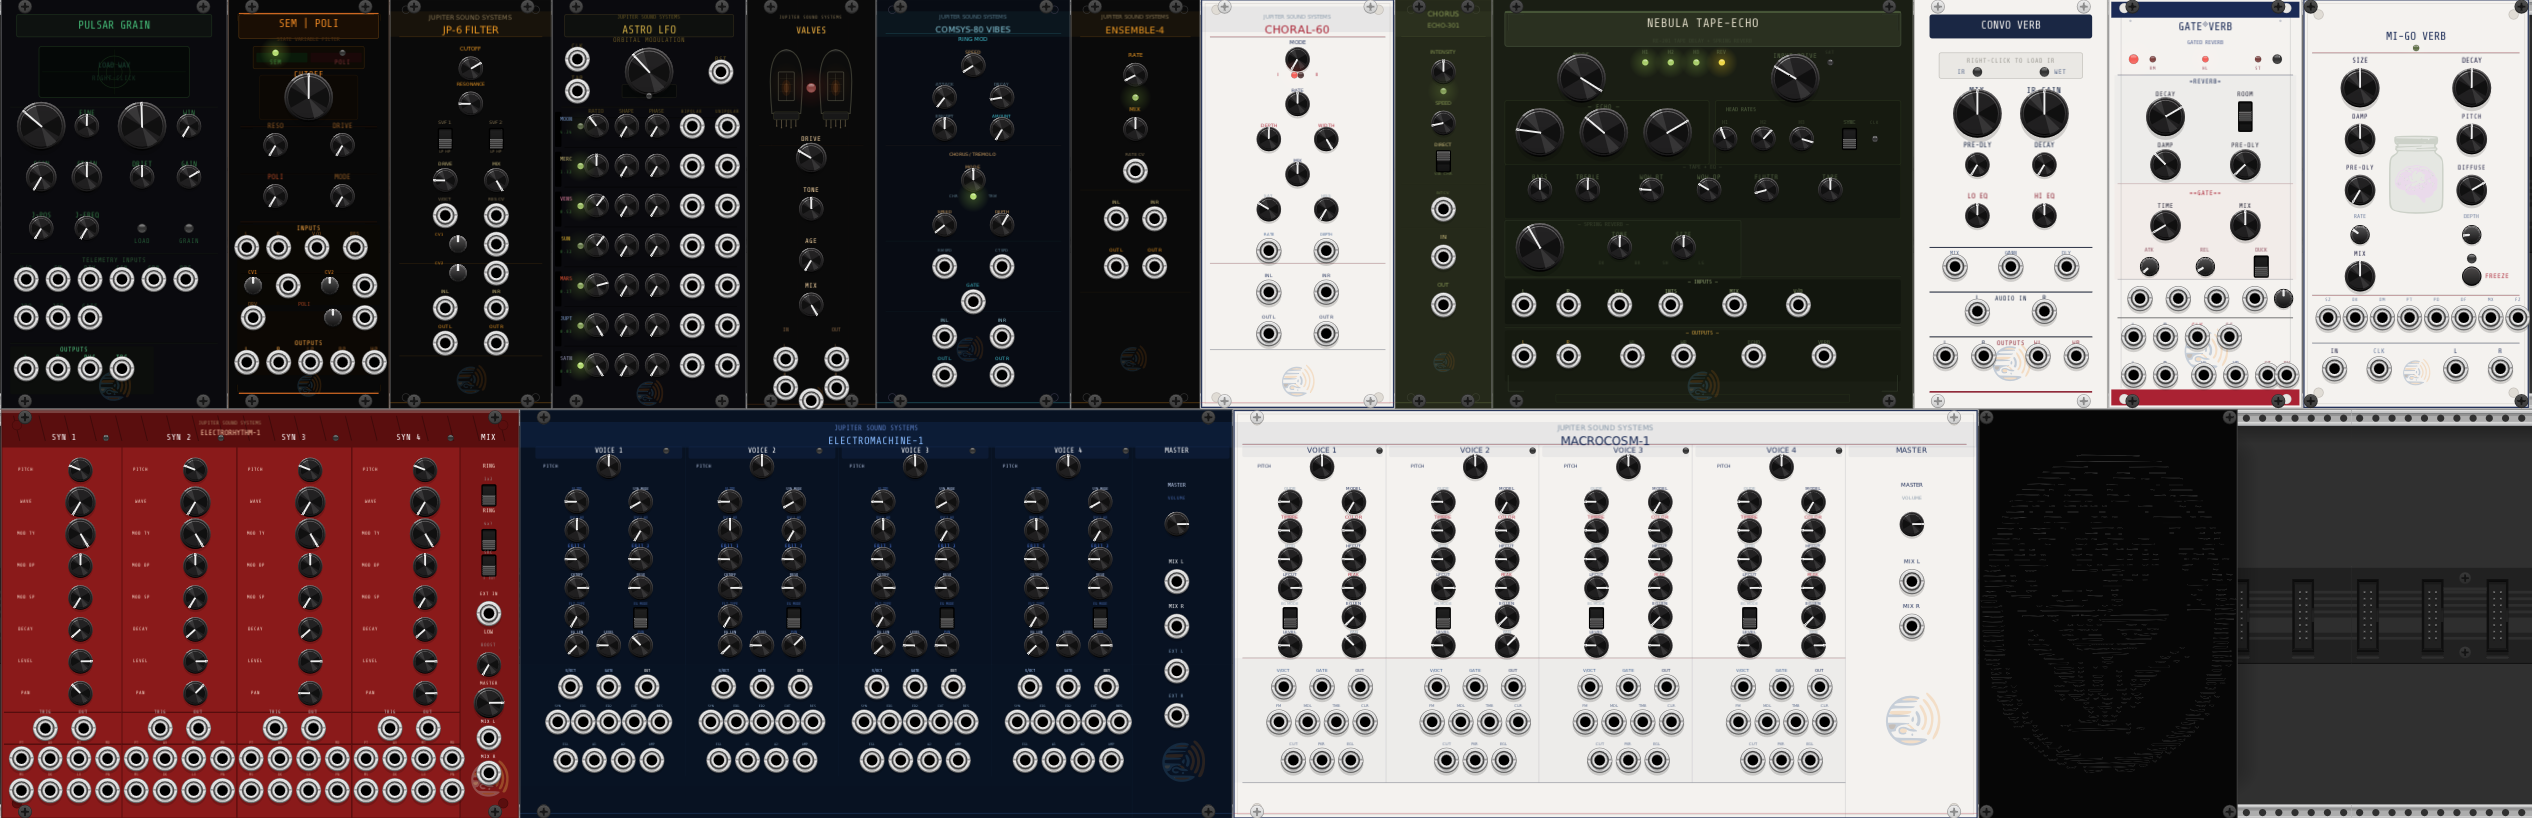Click the Electrorhythm-1 SYN 1 Pitch knob
Screen dimensions: 2532x818
(x=80, y=469)
